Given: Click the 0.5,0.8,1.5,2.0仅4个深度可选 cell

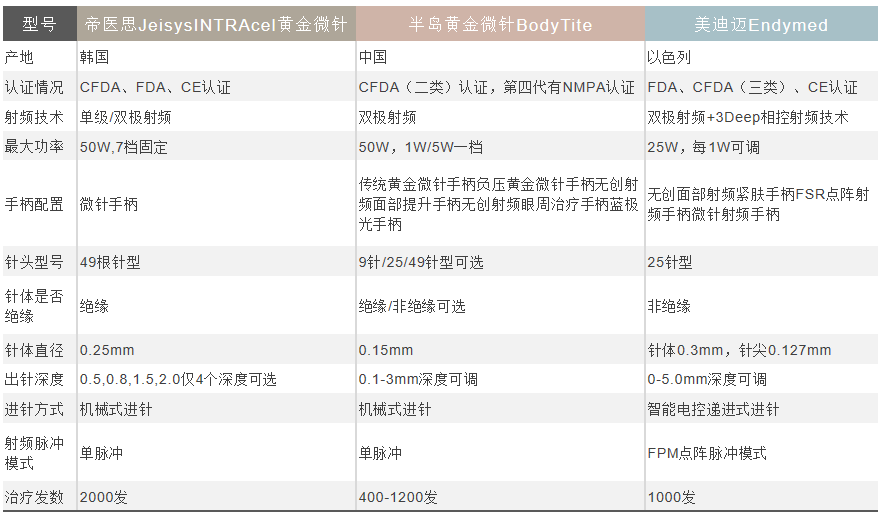Looking at the screenshot, I should (216, 379).
